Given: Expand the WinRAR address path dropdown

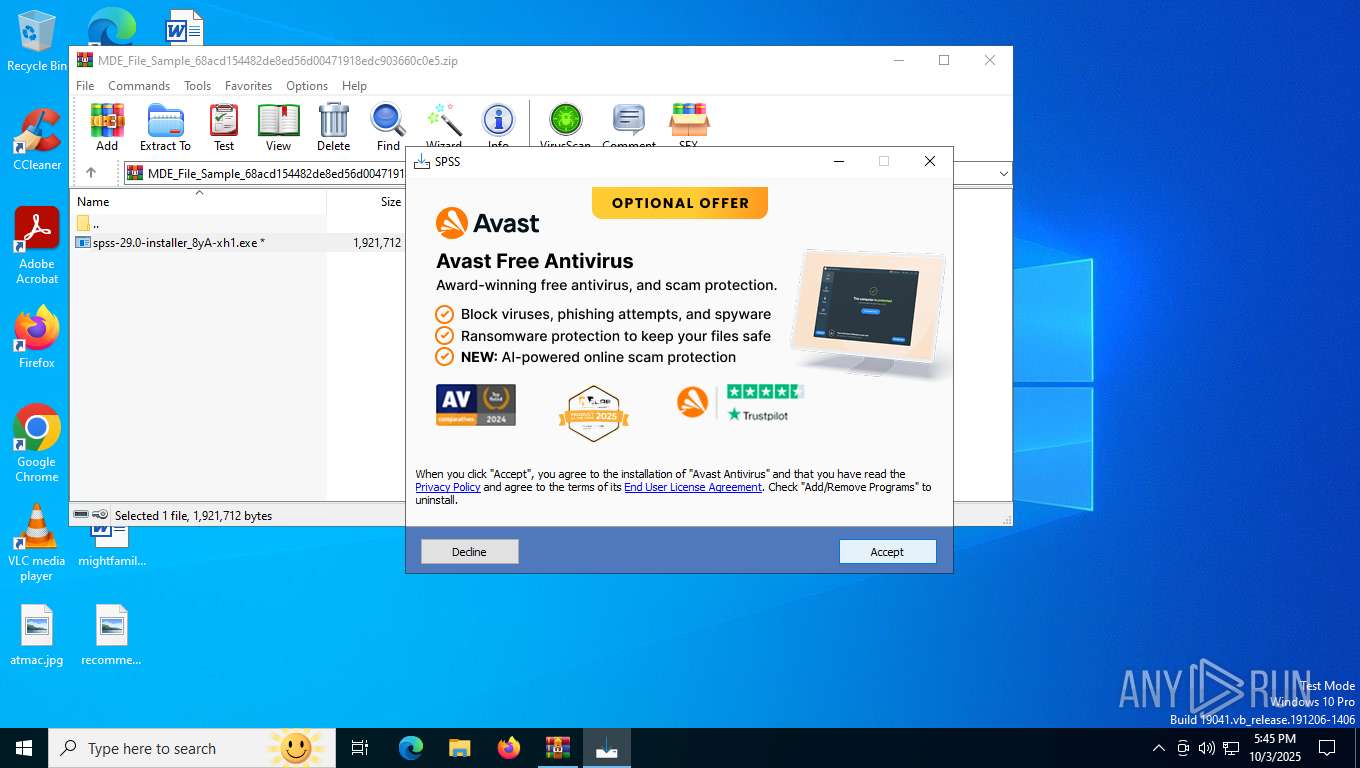Looking at the screenshot, I should coord(1003,174).
